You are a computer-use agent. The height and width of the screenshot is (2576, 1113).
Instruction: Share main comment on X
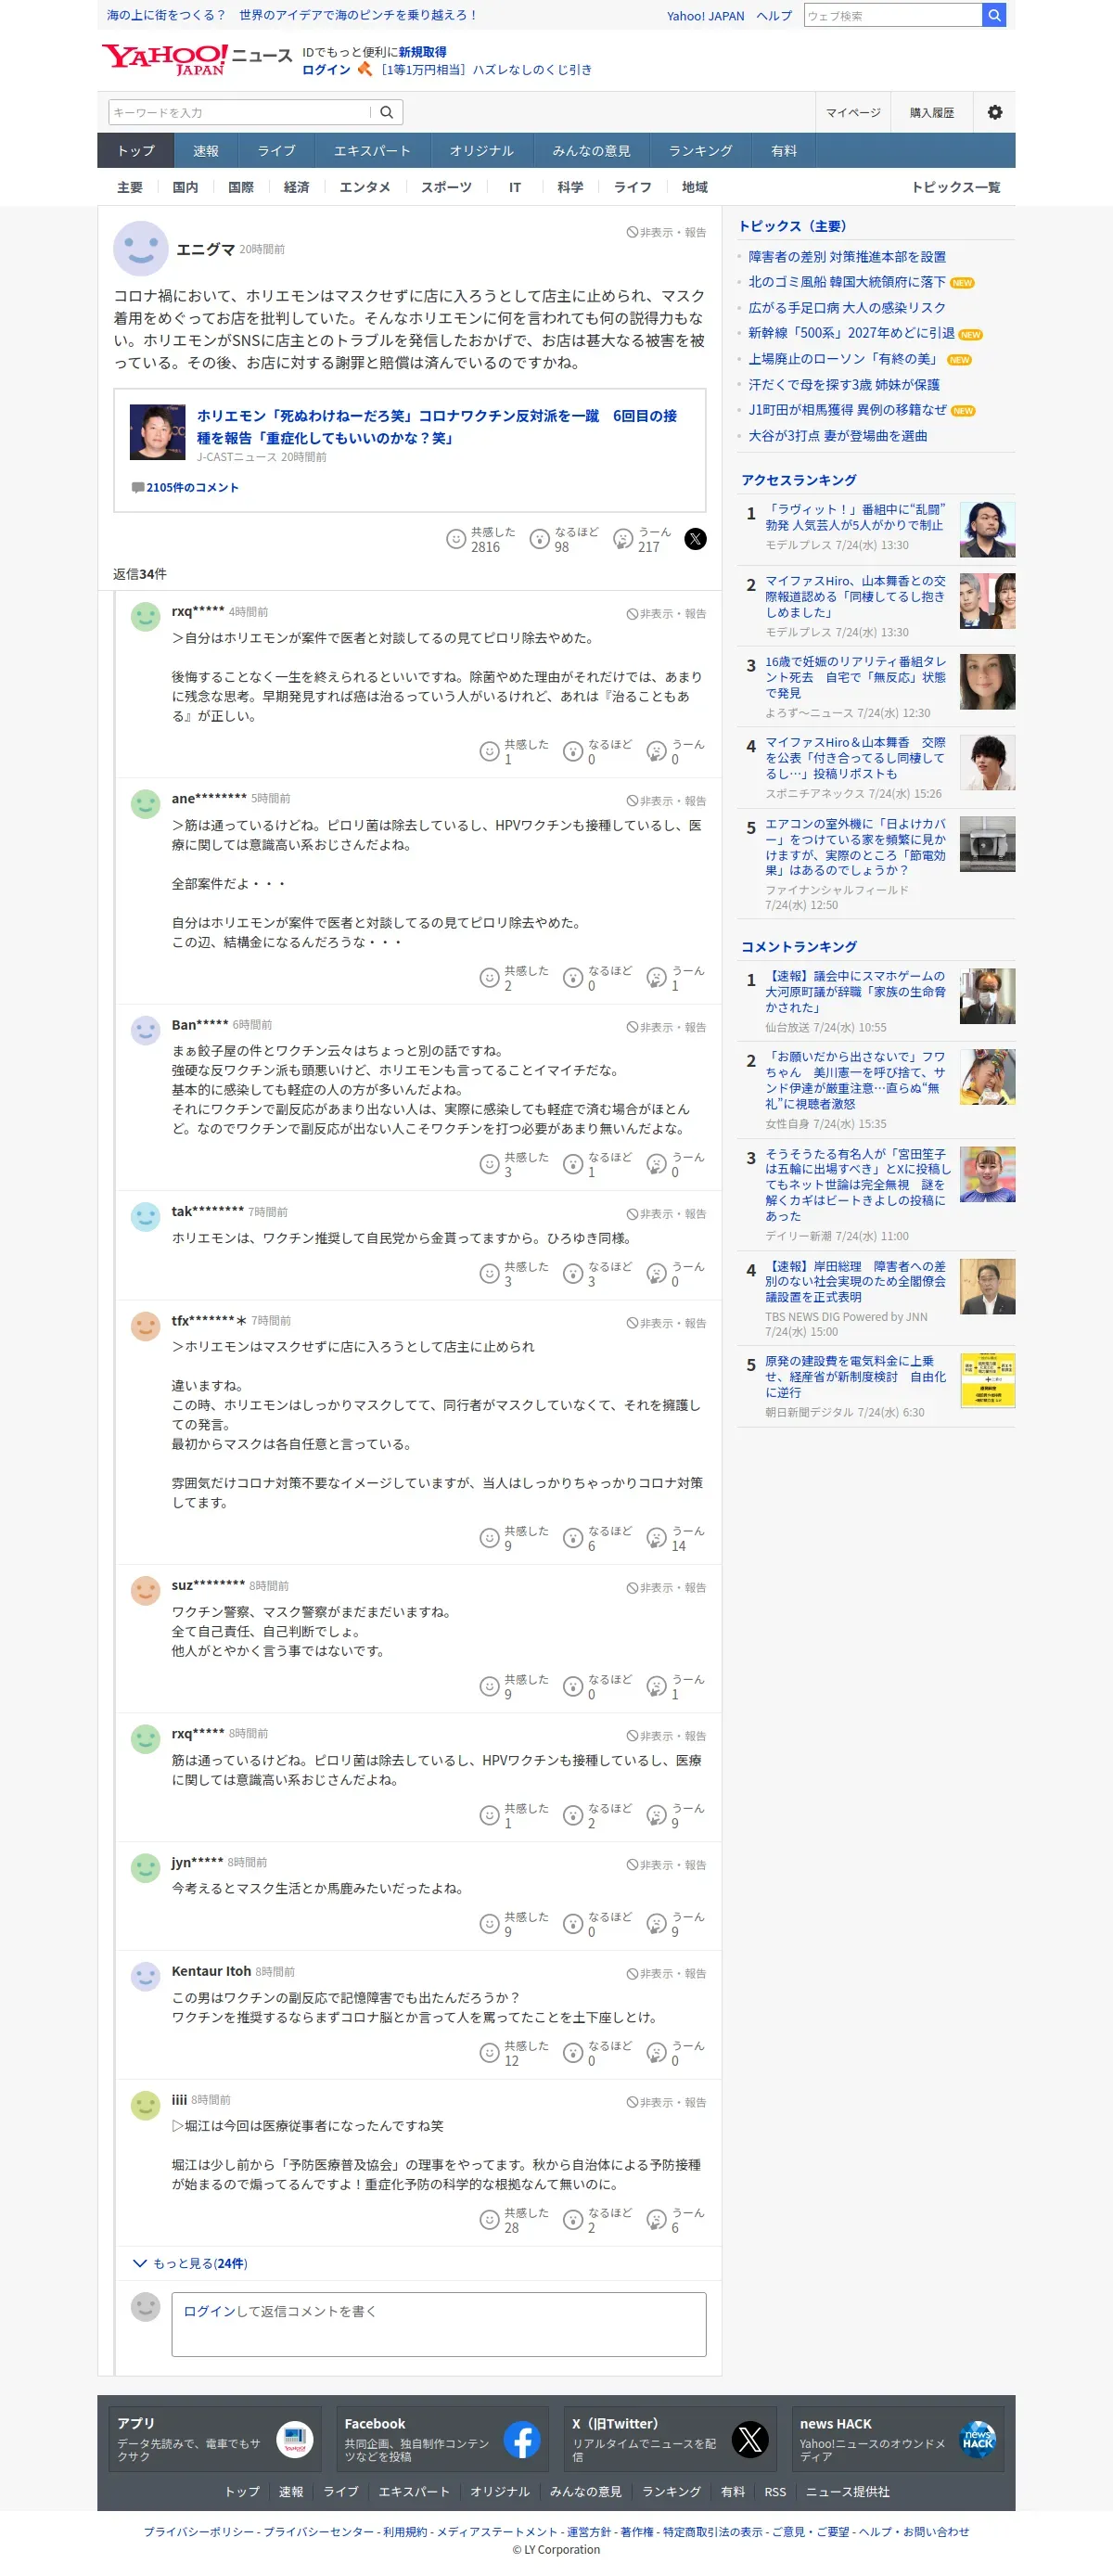pos(695,539)
